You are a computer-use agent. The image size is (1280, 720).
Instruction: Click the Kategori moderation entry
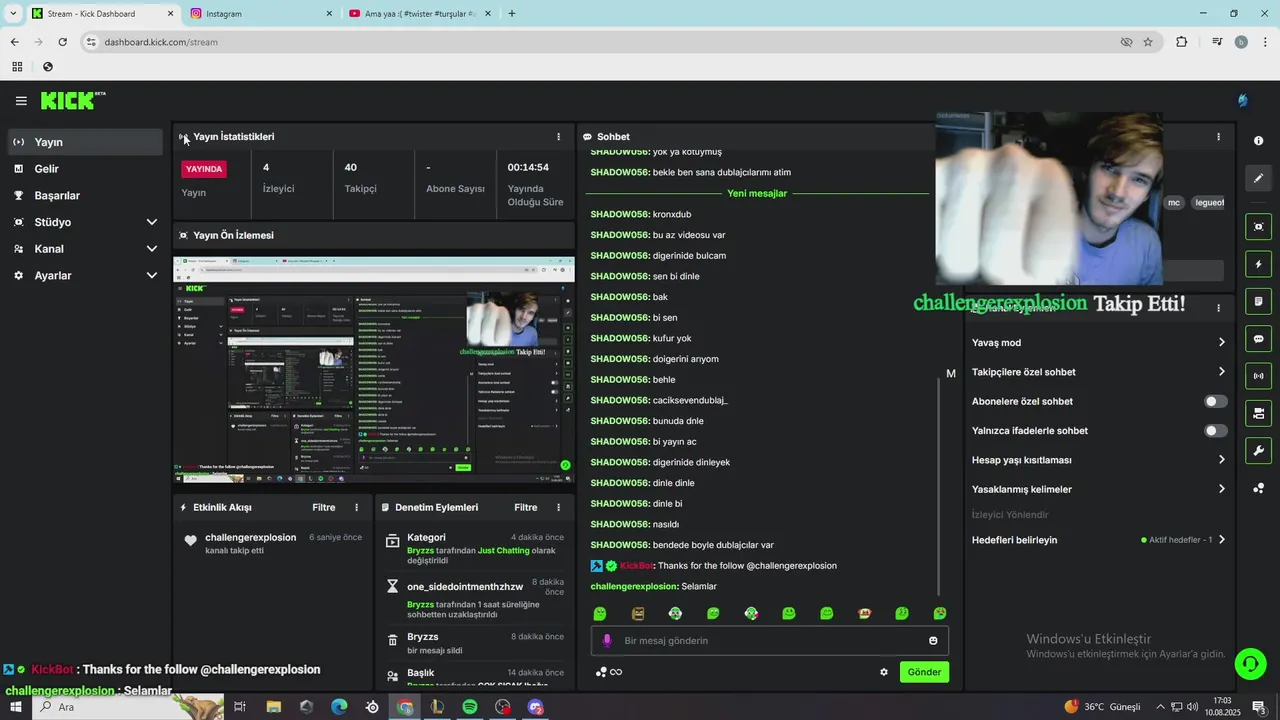475,548
